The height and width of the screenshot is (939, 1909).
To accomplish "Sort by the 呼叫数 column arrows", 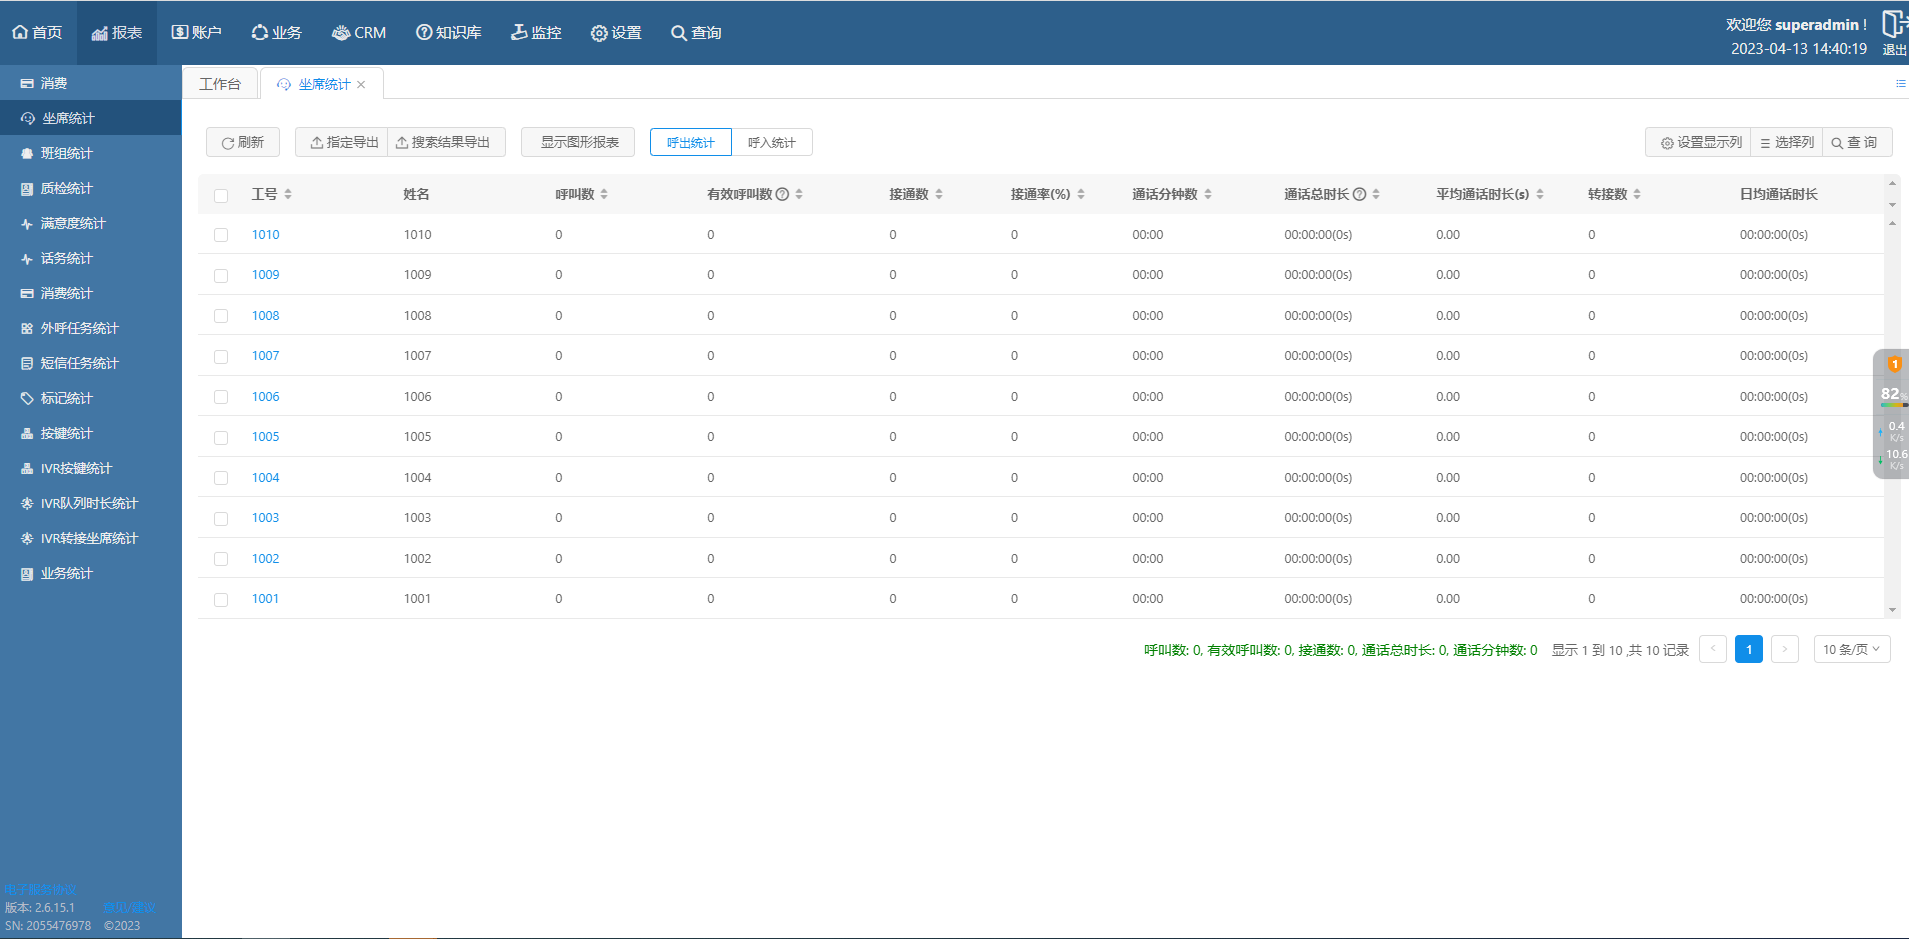I will tap(604, 194).
